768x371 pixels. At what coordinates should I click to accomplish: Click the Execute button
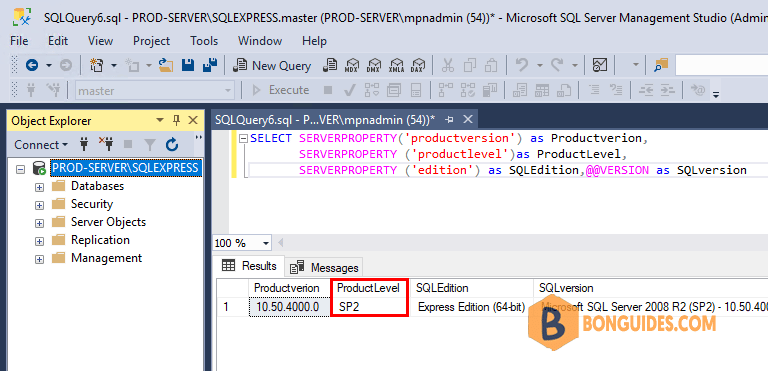click(281, 90)
